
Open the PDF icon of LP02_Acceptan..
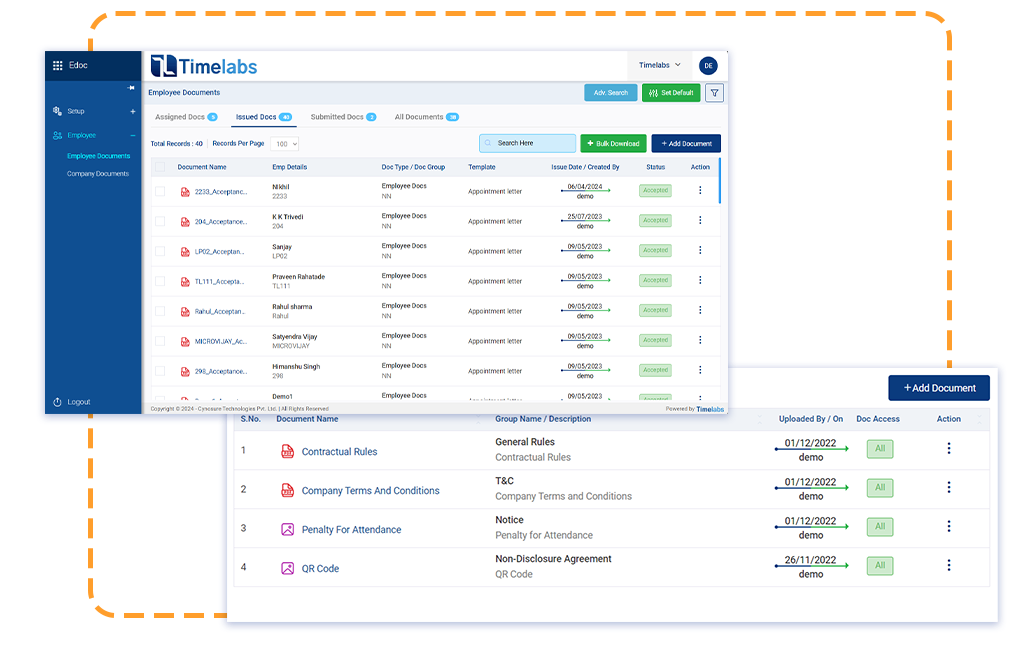[185, 252]
